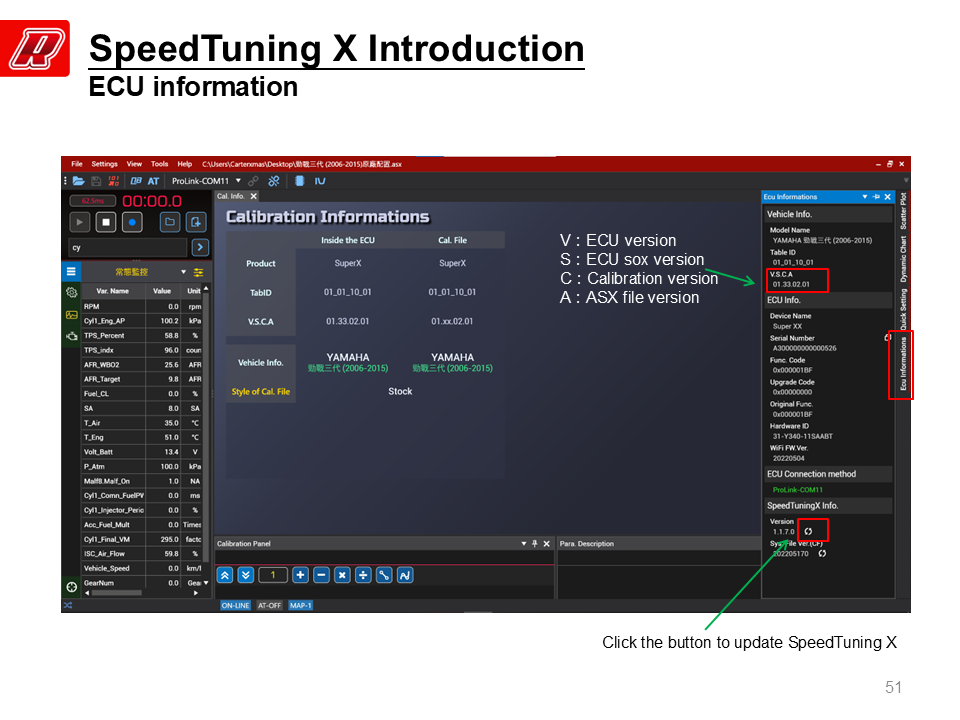Pin the Ecu Informations panel
Viewport: 960px width, 720px height.
[x=876, y=197]
